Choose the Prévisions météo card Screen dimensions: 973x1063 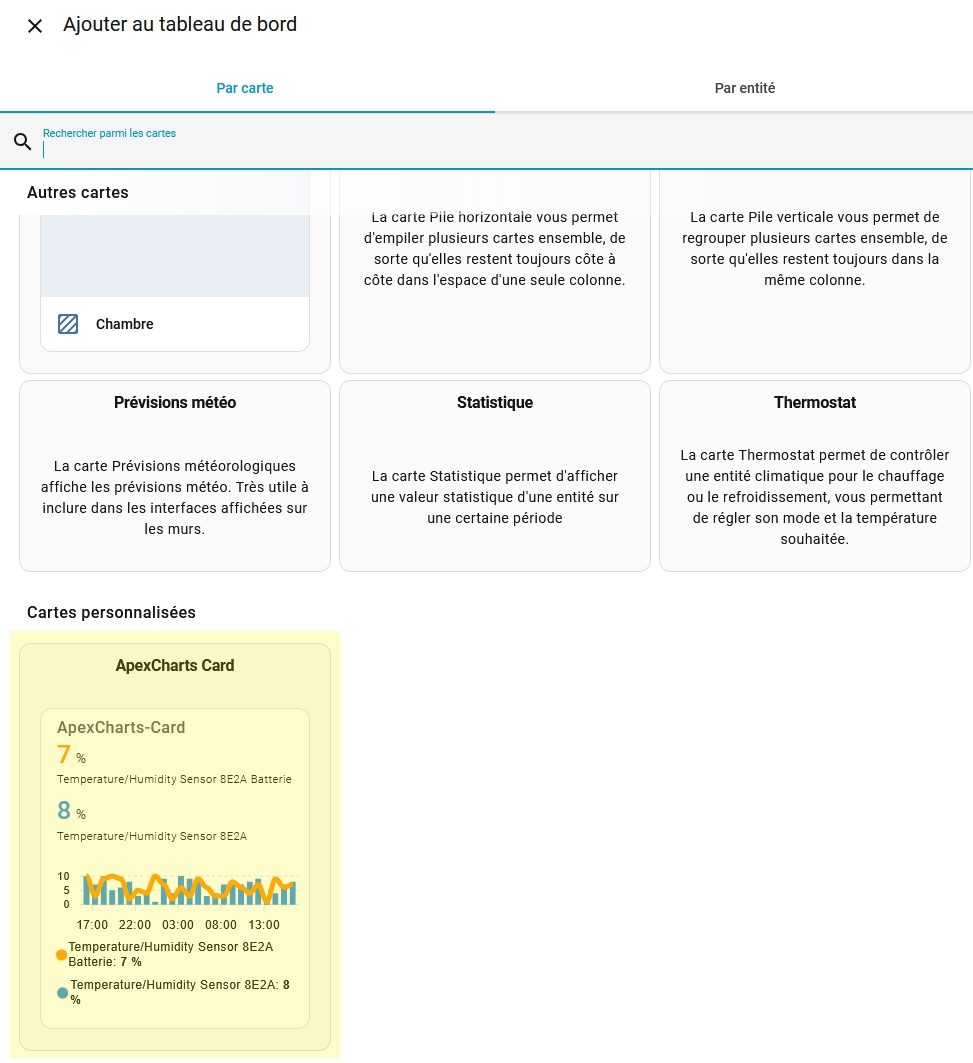coord(175,475)
